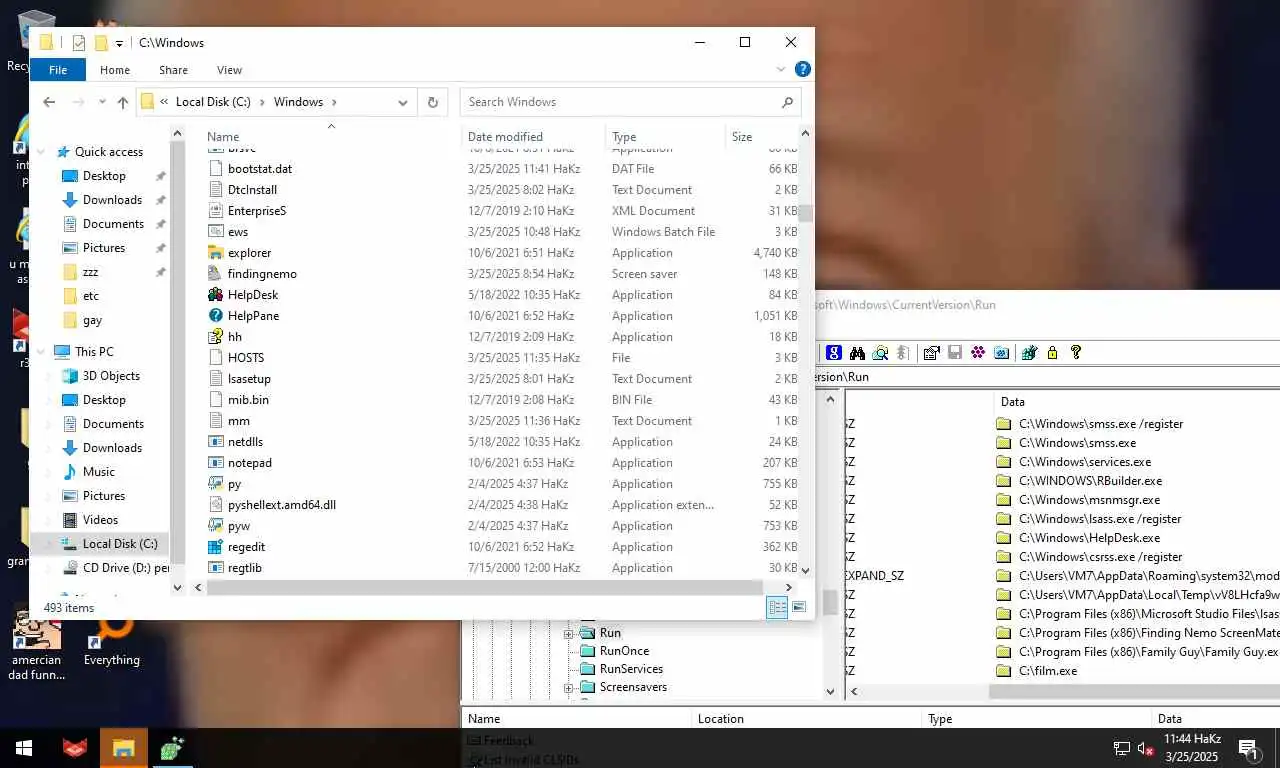Select the HOSTS file row
The width and height of the screenshot is (1280, 768).
[501, 358]
